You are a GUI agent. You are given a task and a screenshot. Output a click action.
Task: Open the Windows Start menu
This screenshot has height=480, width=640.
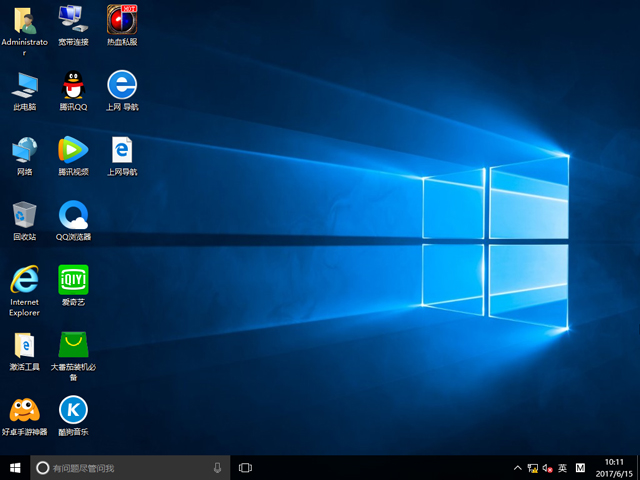point(15,467)
